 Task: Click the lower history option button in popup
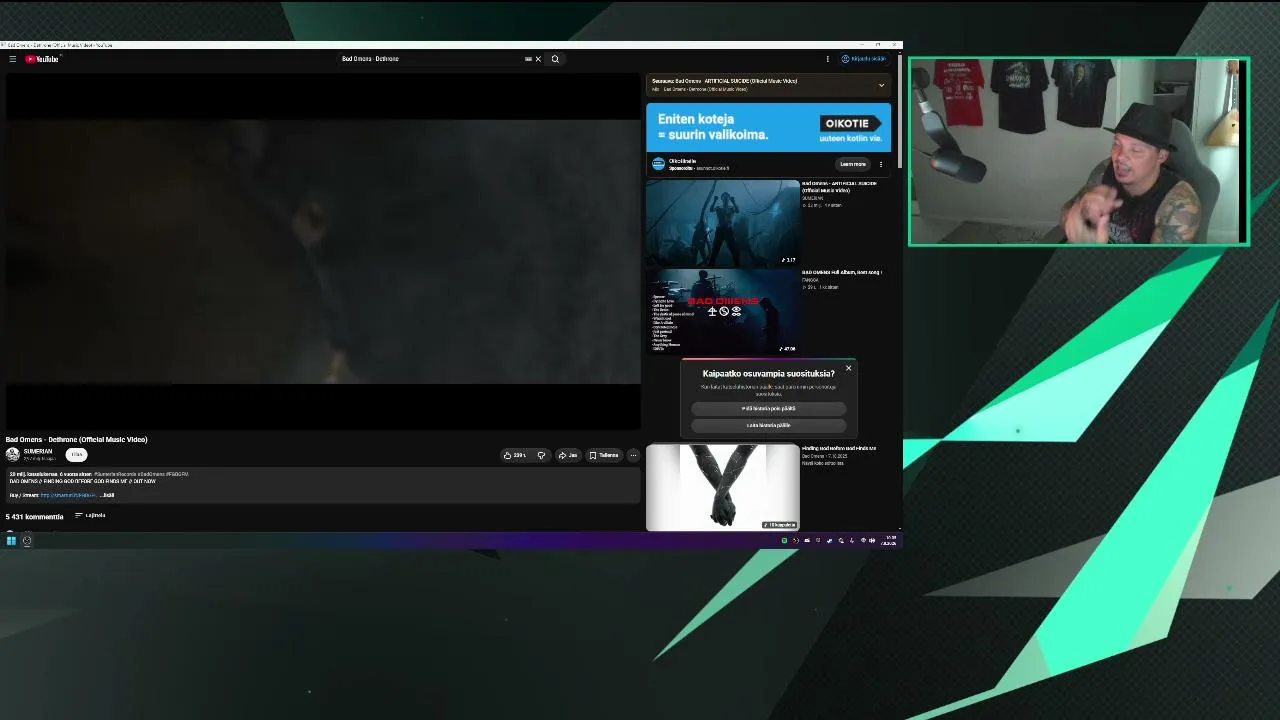[768, 425]
